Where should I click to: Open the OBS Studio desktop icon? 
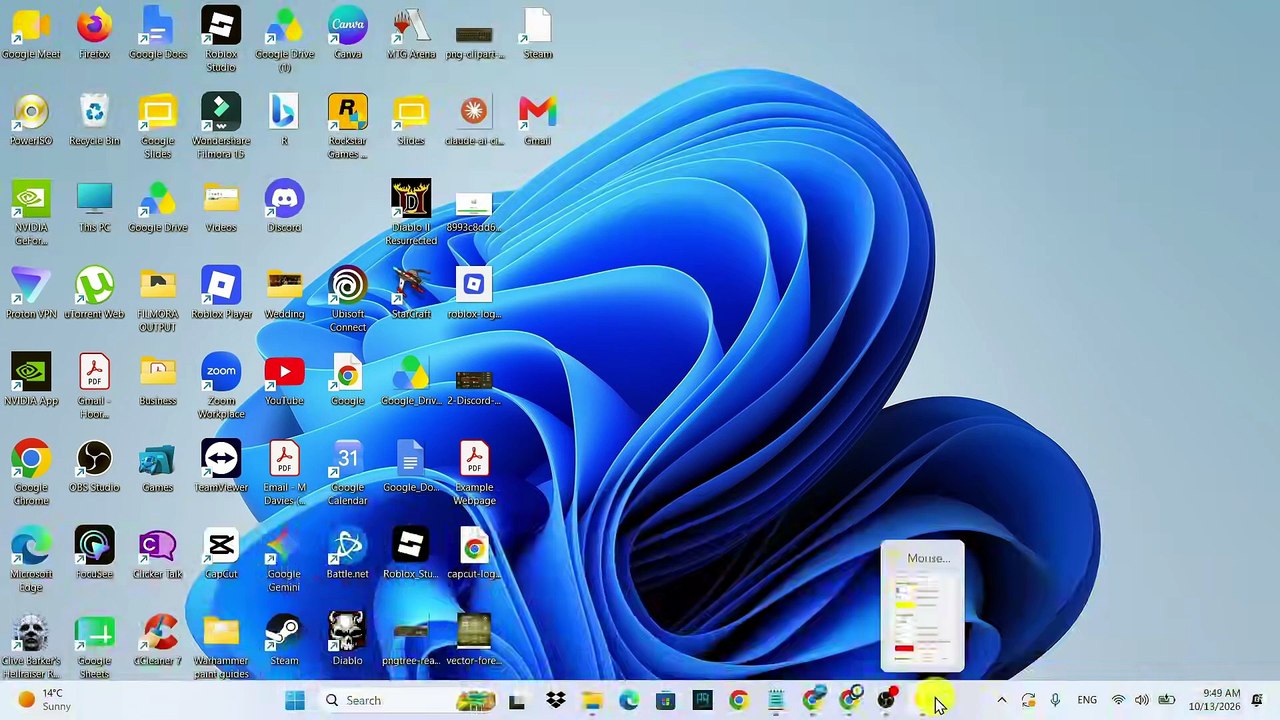click(x=94, y=467)
